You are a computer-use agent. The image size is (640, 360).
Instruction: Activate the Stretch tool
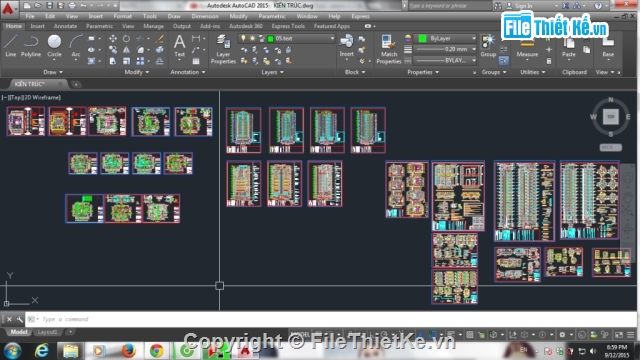[x=113, y=61]
